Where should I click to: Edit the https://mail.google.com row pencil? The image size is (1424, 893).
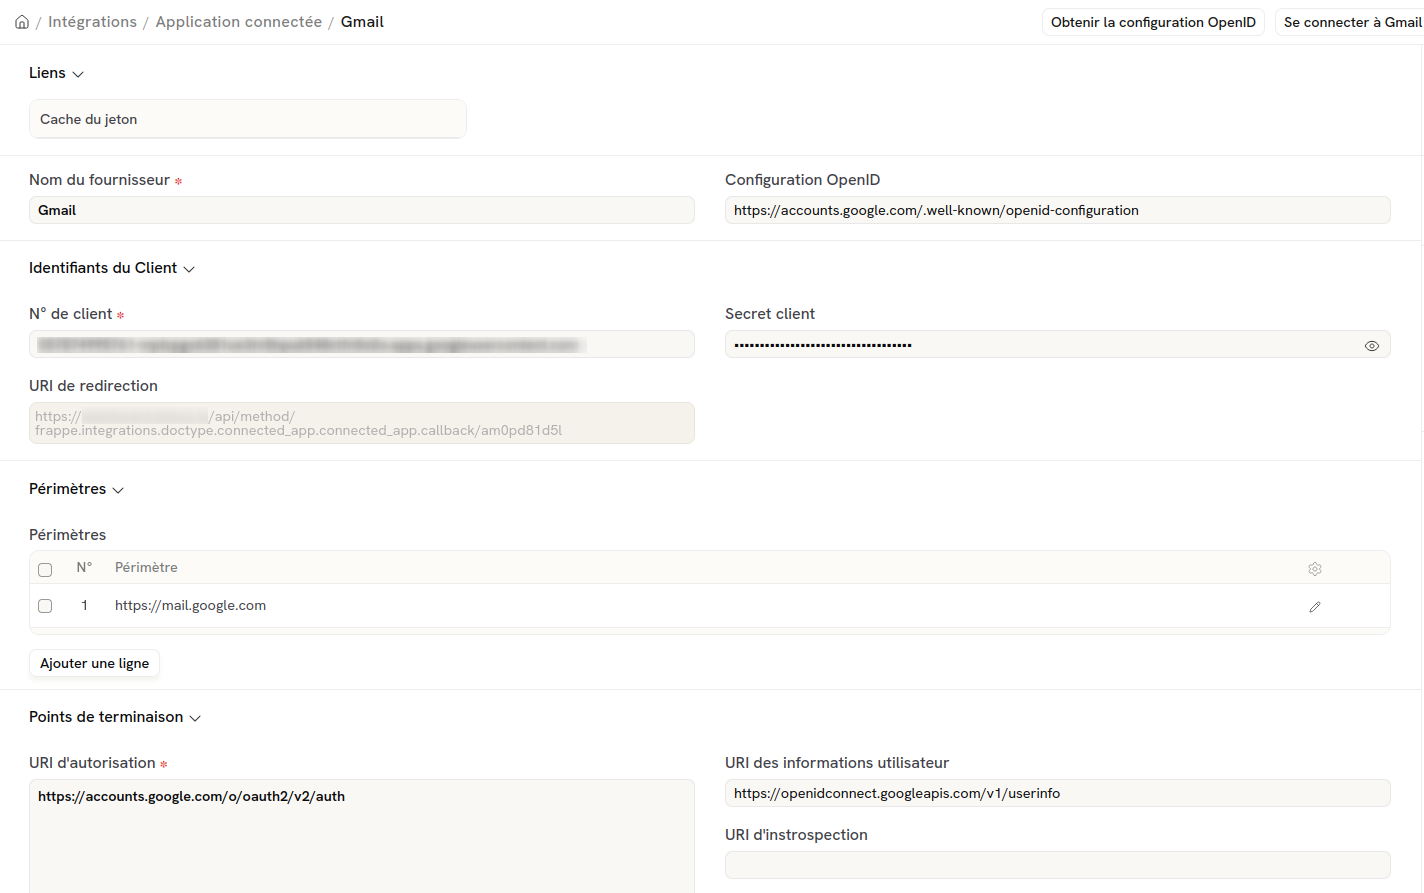click(x=1315, y=607)
